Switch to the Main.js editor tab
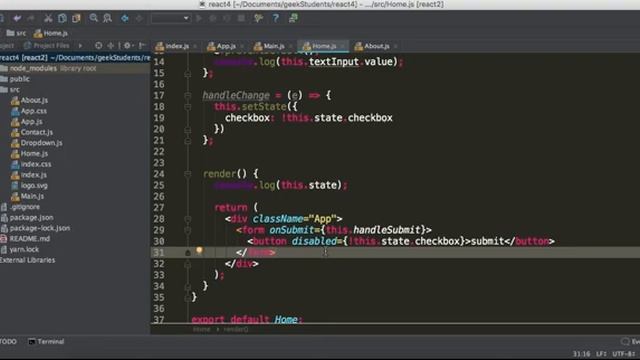Image resolution: width=640 pixels, height=360 pixels. (x=269, y=46)
